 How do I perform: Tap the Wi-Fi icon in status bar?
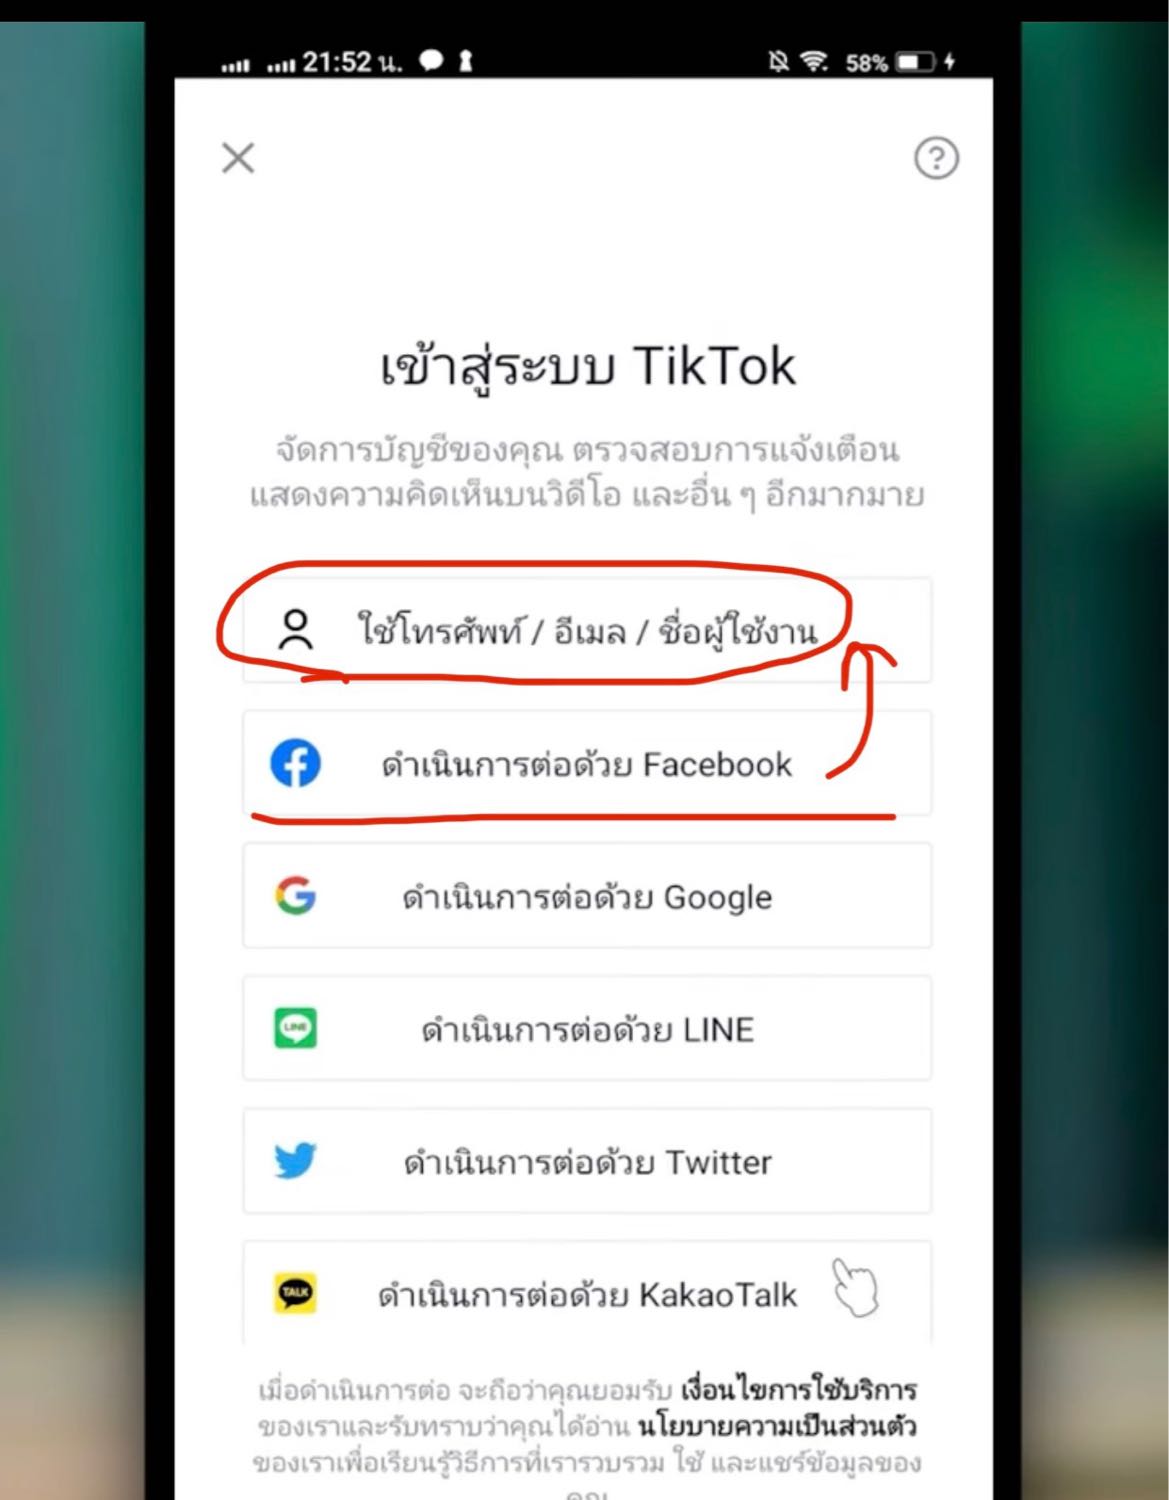(x=815, y=63)
